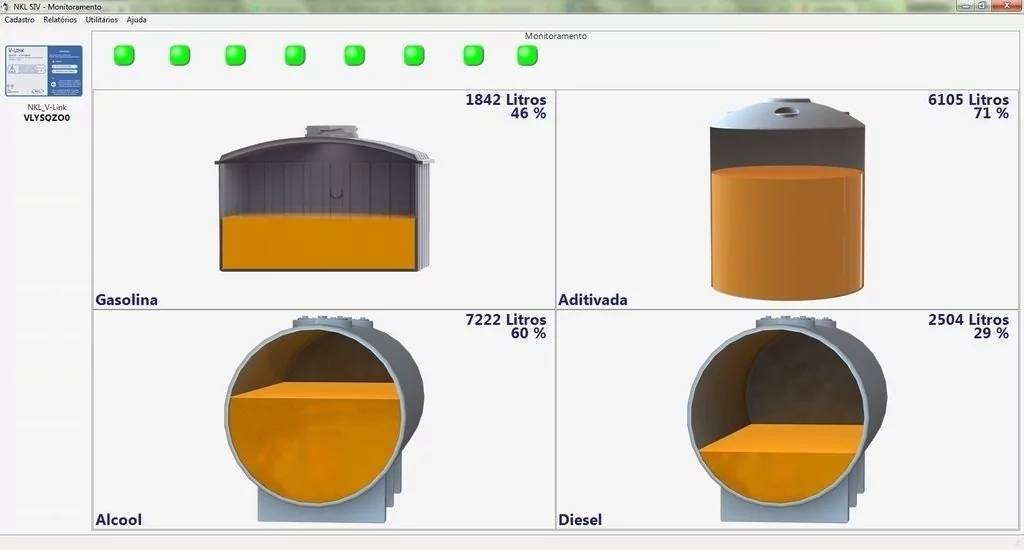This screenshot has height=550, width=1024.
Task: Close the NKL SIV Monitoramento window
Action: click(x=1008, y=6)
